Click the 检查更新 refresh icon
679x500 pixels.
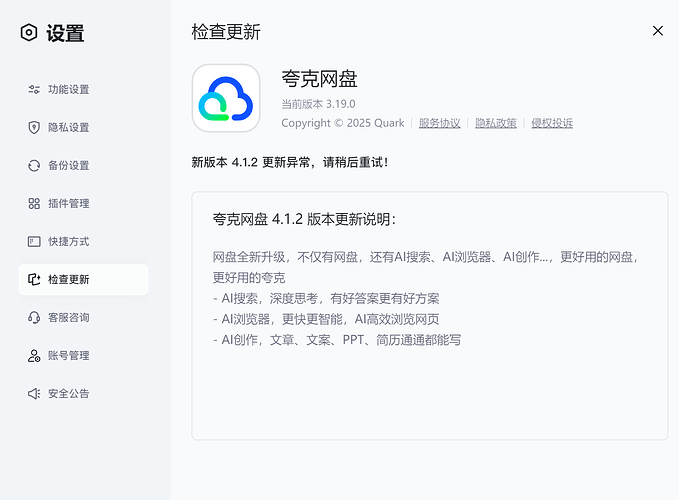34,280
